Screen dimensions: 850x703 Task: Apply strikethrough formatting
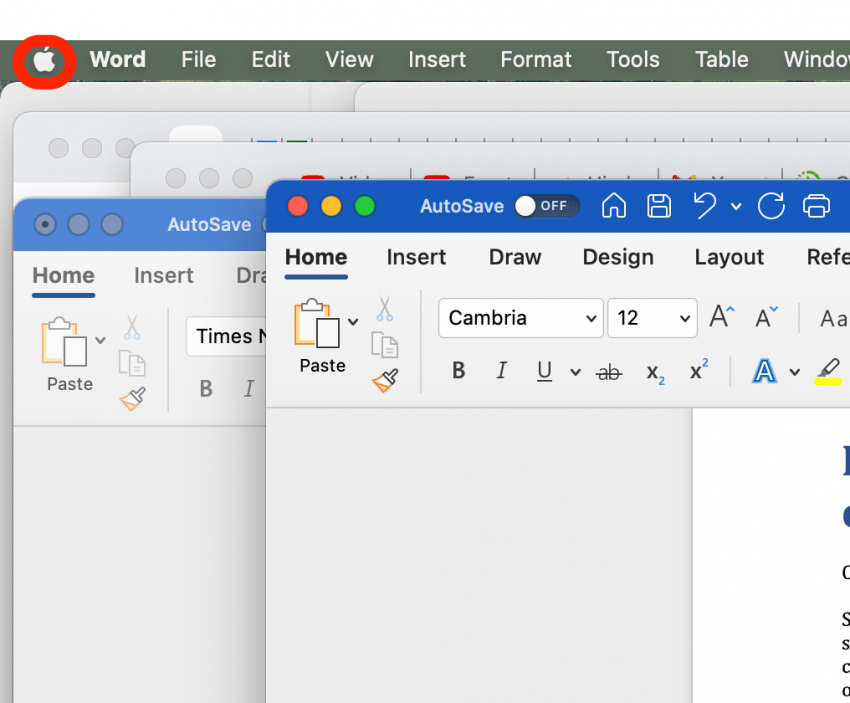tap(609, 372)
